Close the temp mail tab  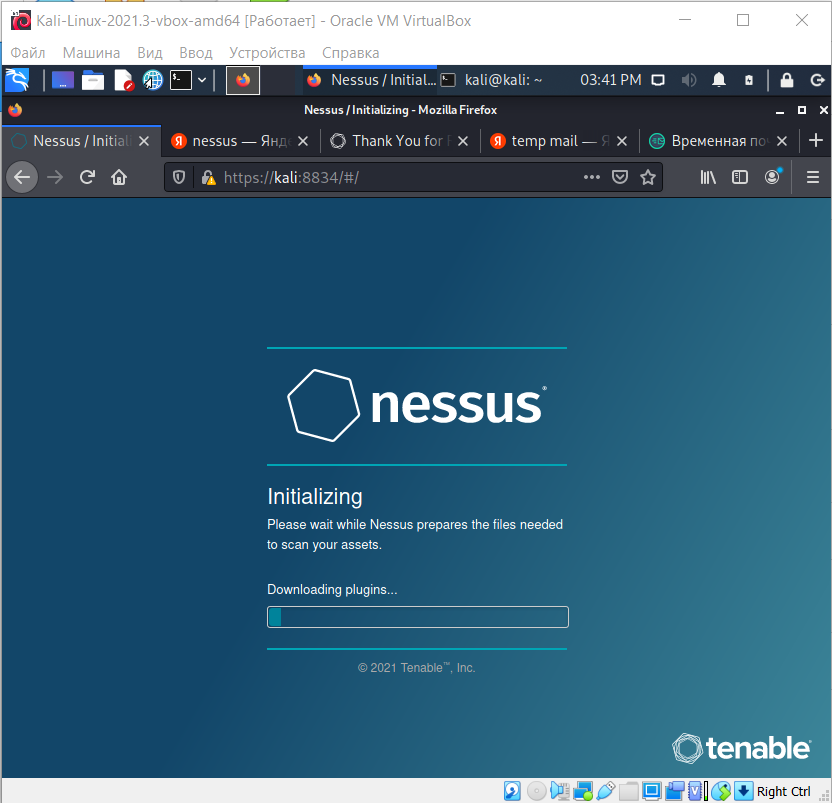[x=622, y=141]
